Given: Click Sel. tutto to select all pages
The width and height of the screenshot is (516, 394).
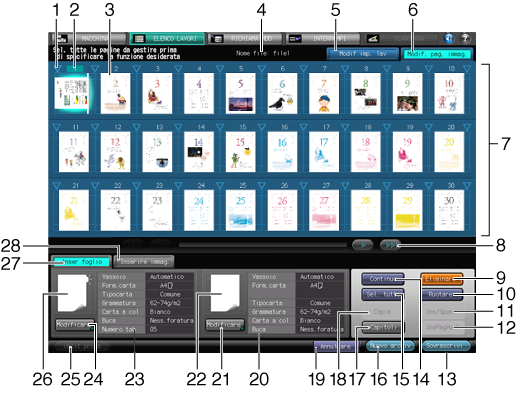Looking at the screenshot, I should [383, 294].
